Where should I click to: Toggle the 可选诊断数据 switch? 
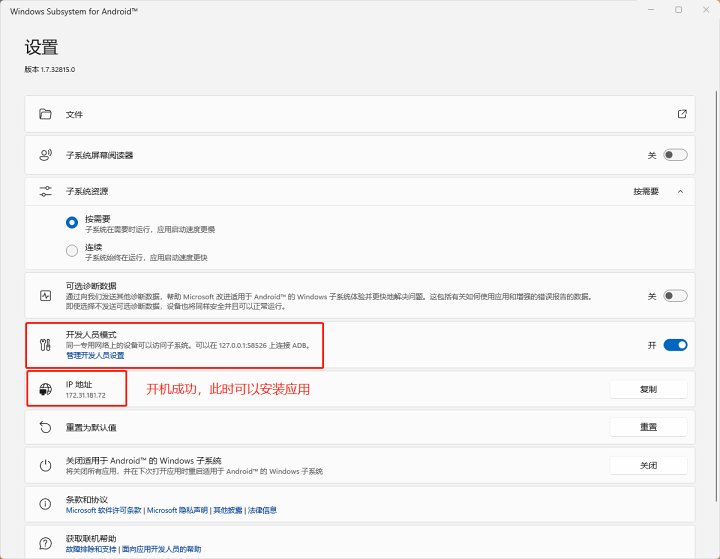pos(675,296)
